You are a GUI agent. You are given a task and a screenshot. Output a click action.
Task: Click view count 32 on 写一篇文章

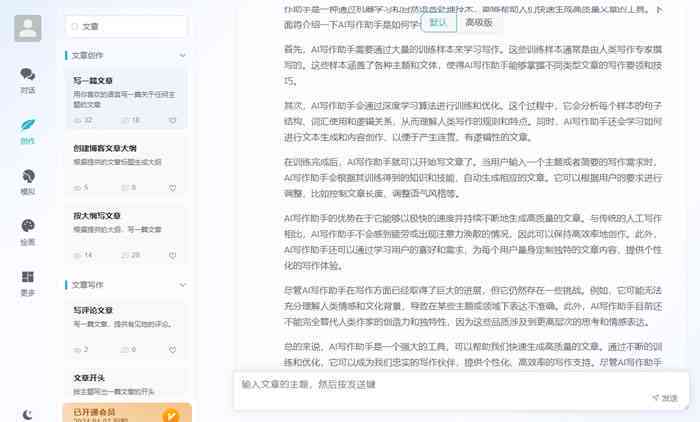[x=83, y=120]
